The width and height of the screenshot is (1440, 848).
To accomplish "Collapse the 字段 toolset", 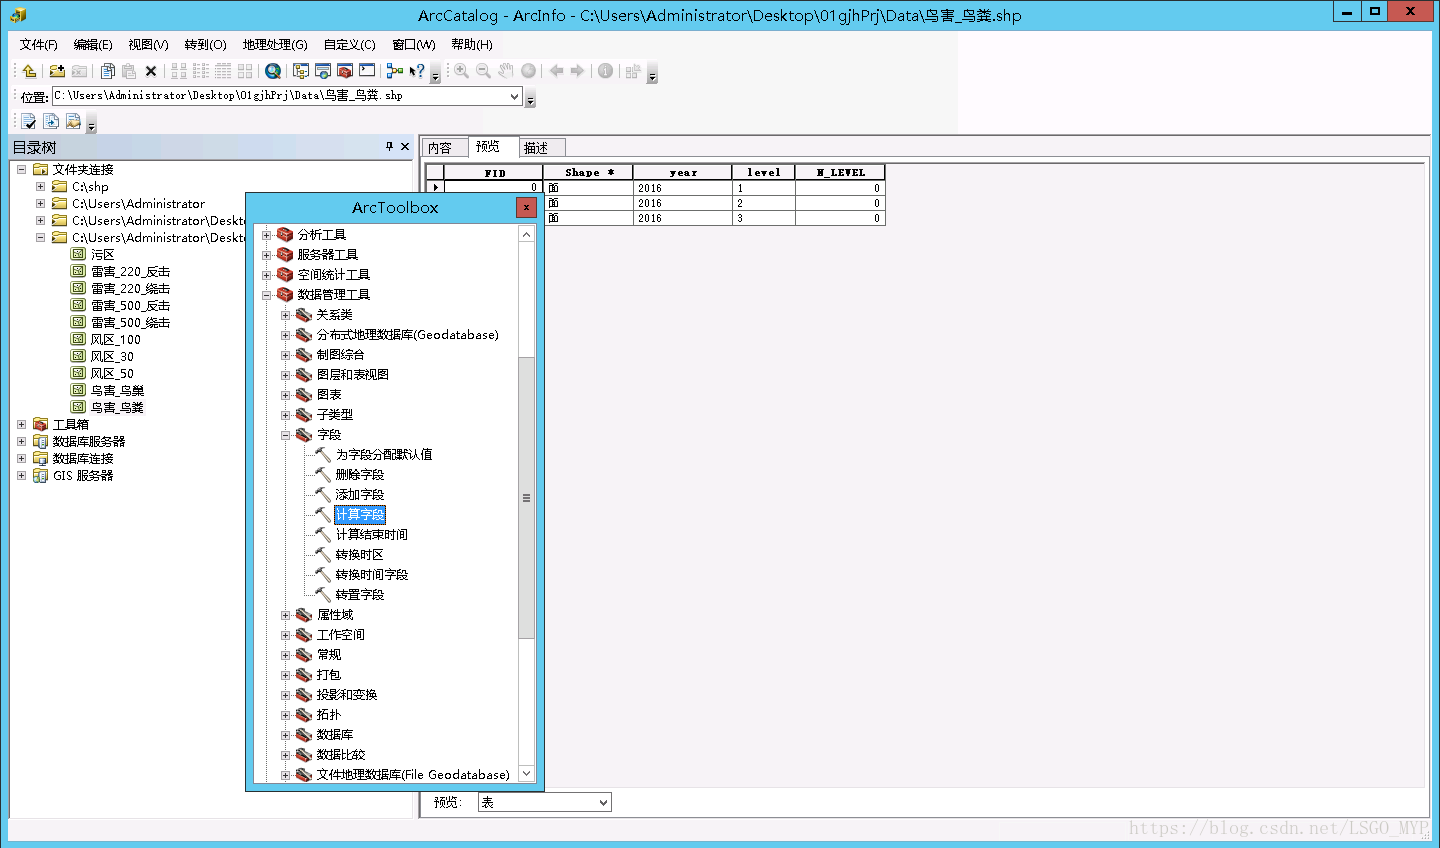I will coord(286,435).
